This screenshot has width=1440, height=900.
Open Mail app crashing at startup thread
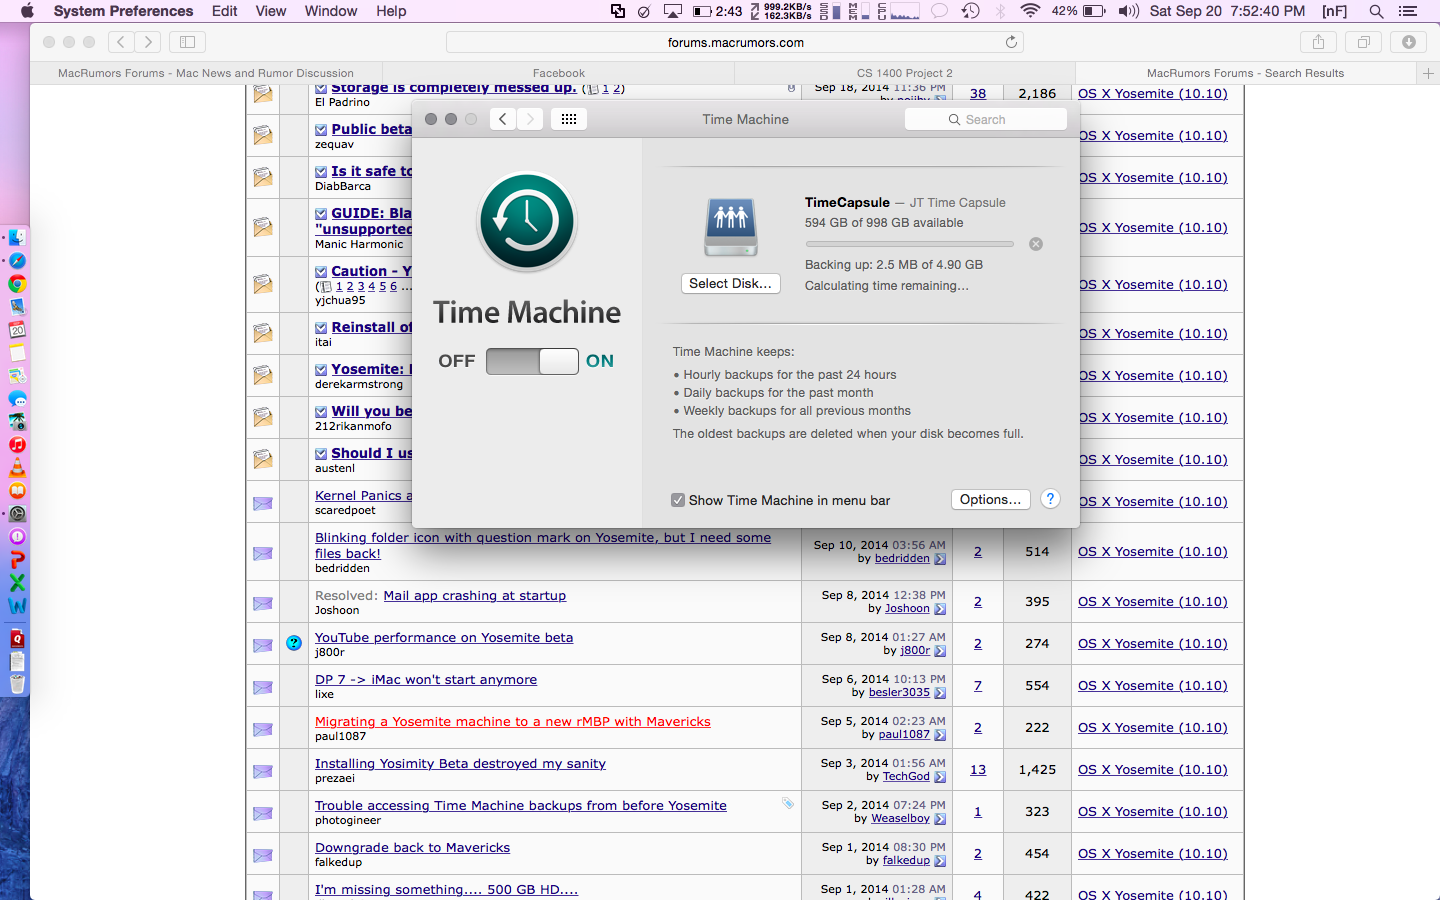click(475, 595)
